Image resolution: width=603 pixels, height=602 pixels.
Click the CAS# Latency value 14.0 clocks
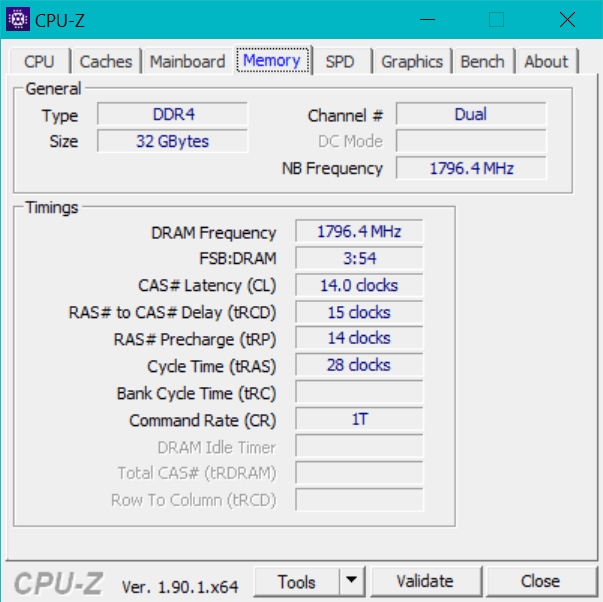[x=359, y=285]
